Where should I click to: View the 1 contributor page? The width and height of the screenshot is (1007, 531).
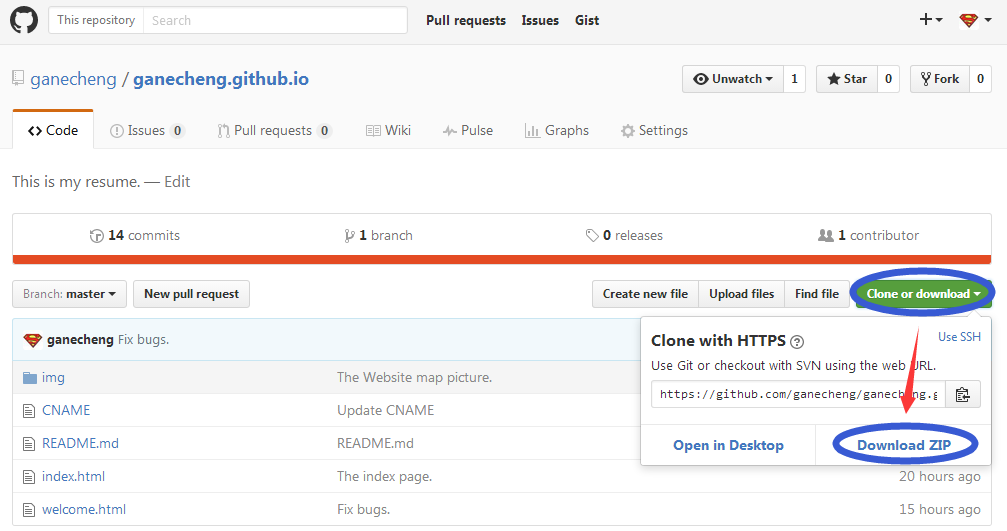[868, 236]
